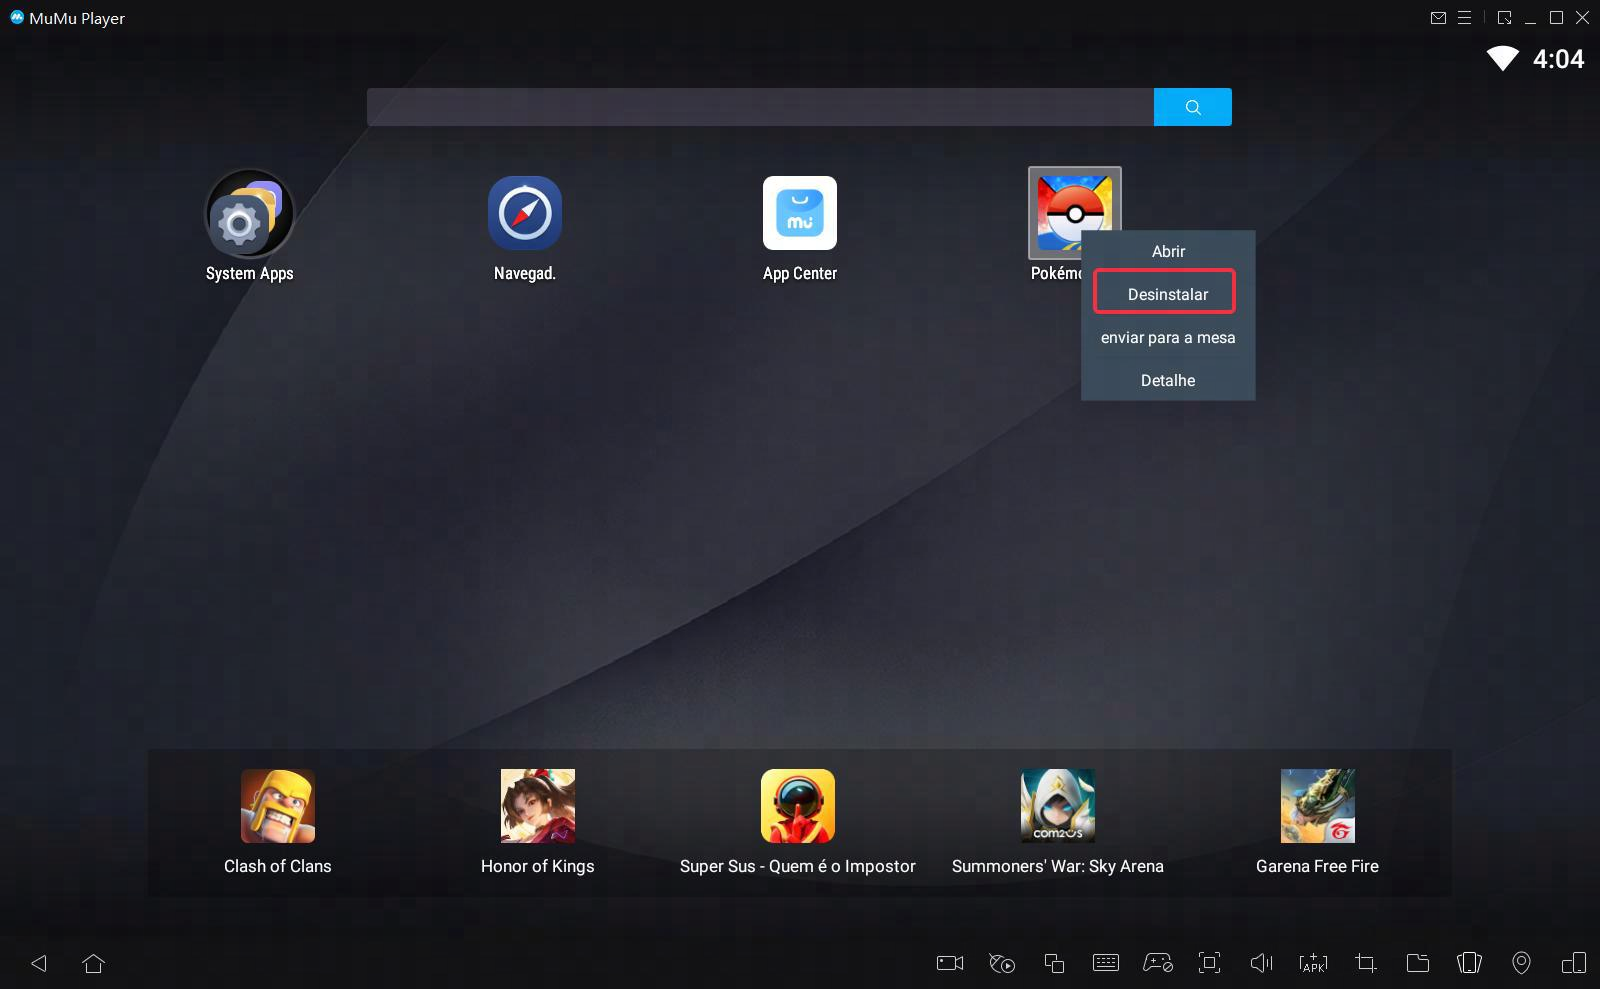
Task: Click inside the search text field
Action: click(760, 107)
